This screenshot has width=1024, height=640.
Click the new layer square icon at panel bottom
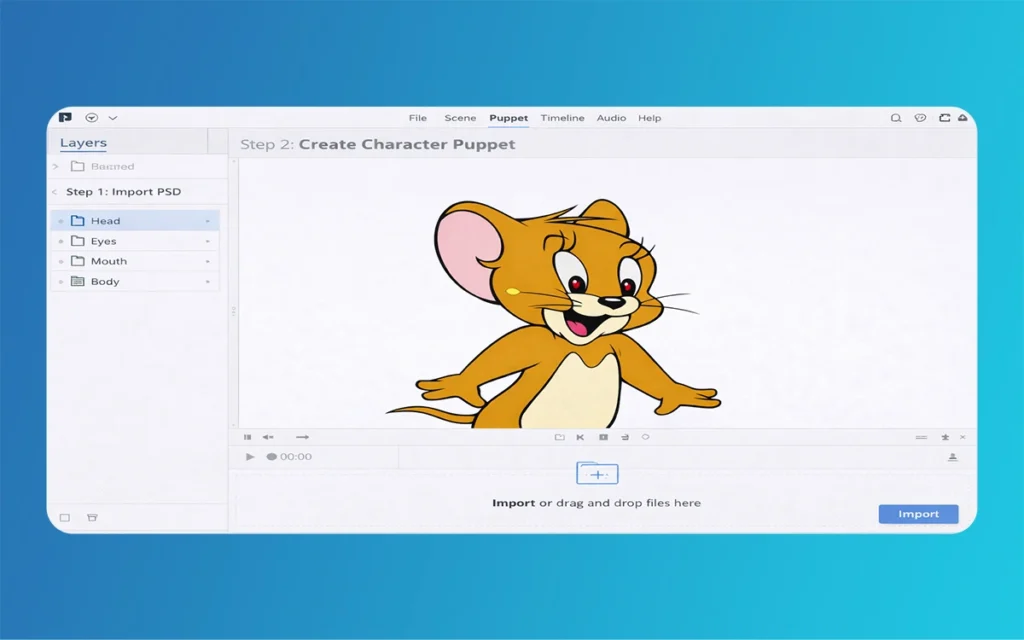(x=65, y=518)
